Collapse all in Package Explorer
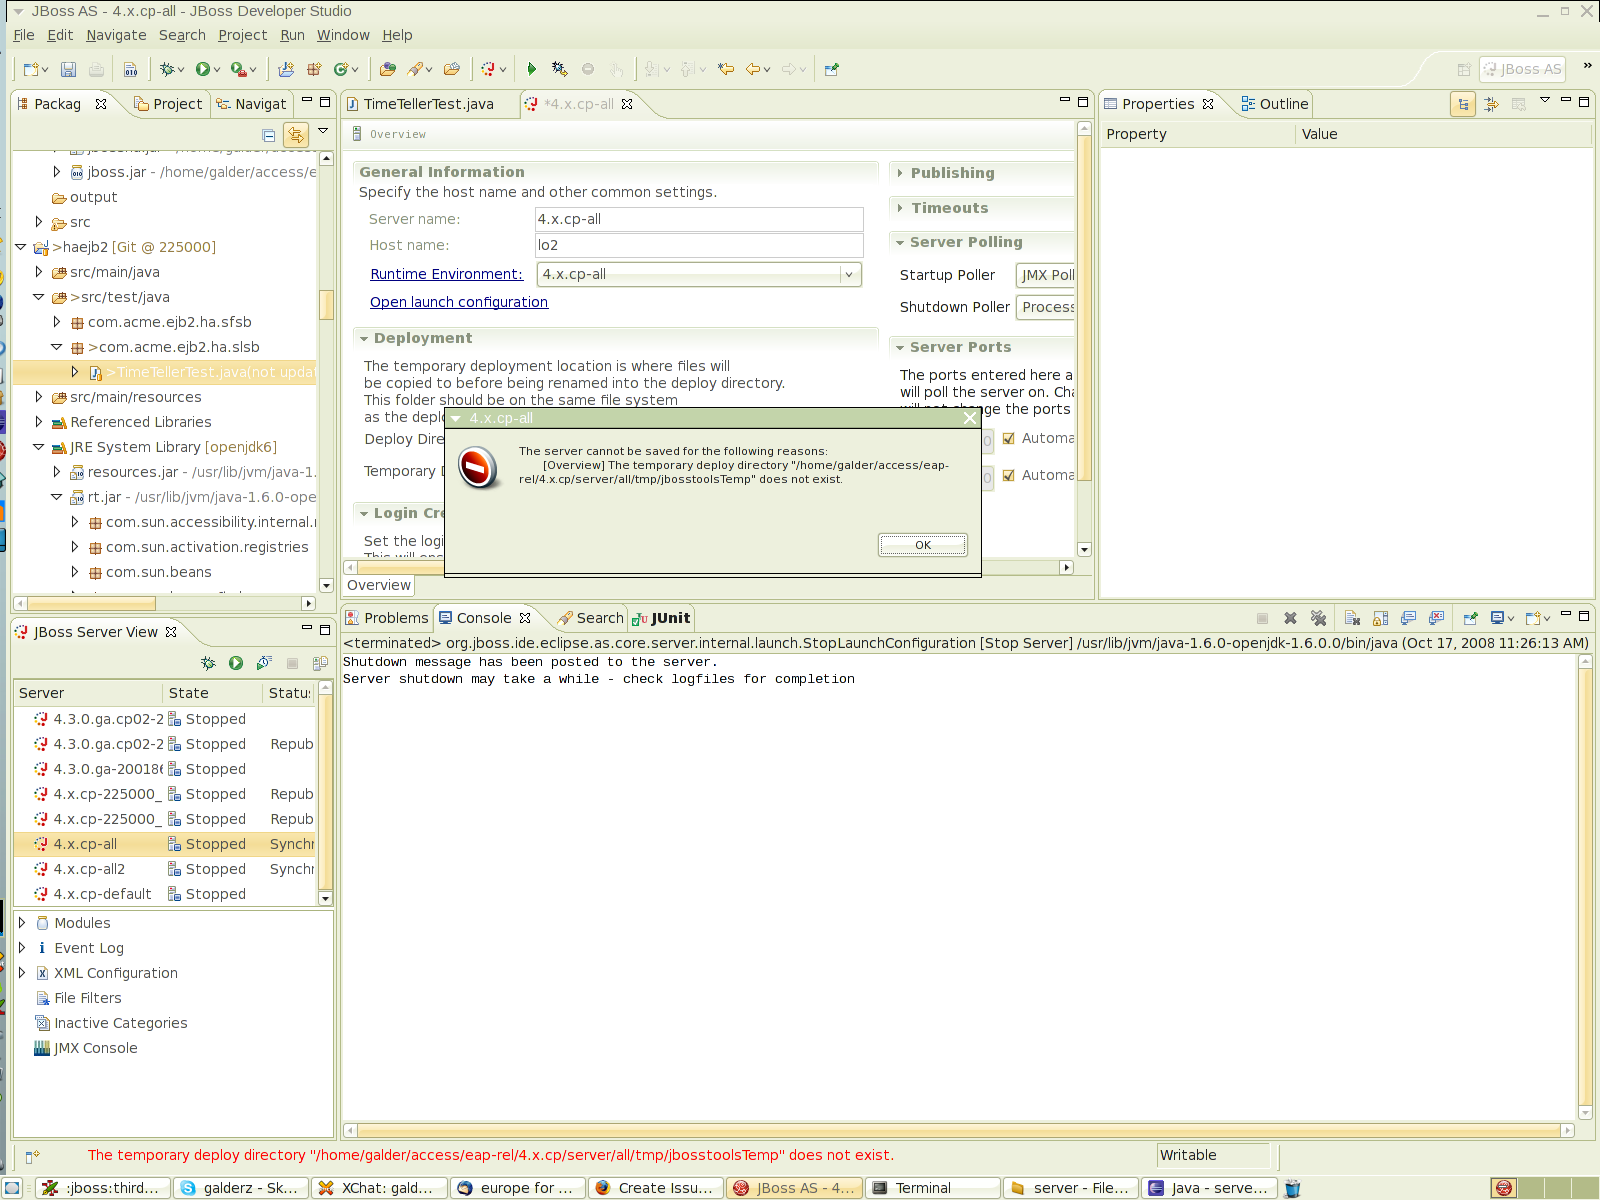 click(268, 134)
